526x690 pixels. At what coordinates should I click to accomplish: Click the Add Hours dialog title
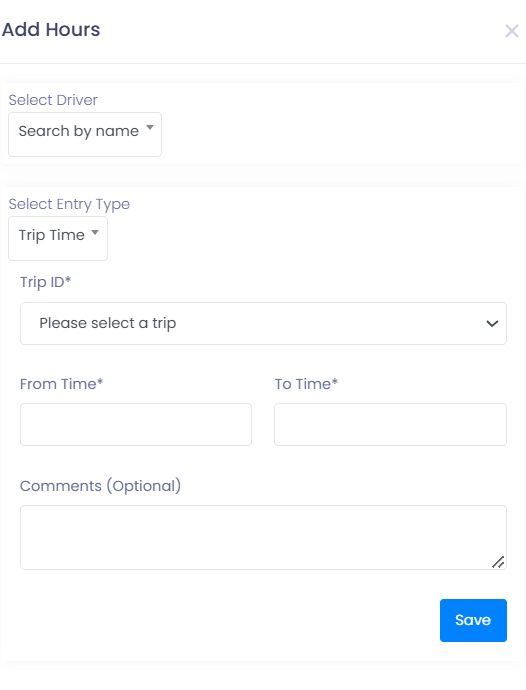pyautogui.click(x=51, y=30)
